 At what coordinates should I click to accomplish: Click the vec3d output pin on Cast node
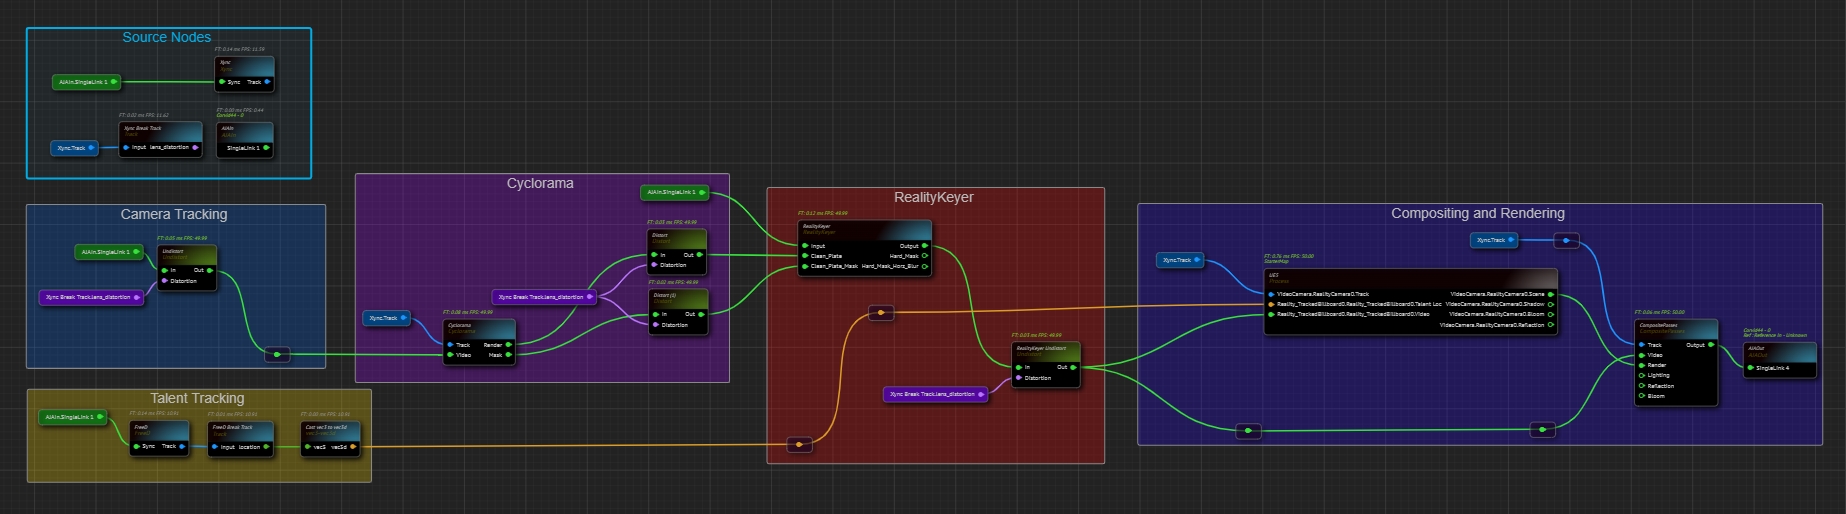pyautogui.click(x=353, y=447)
